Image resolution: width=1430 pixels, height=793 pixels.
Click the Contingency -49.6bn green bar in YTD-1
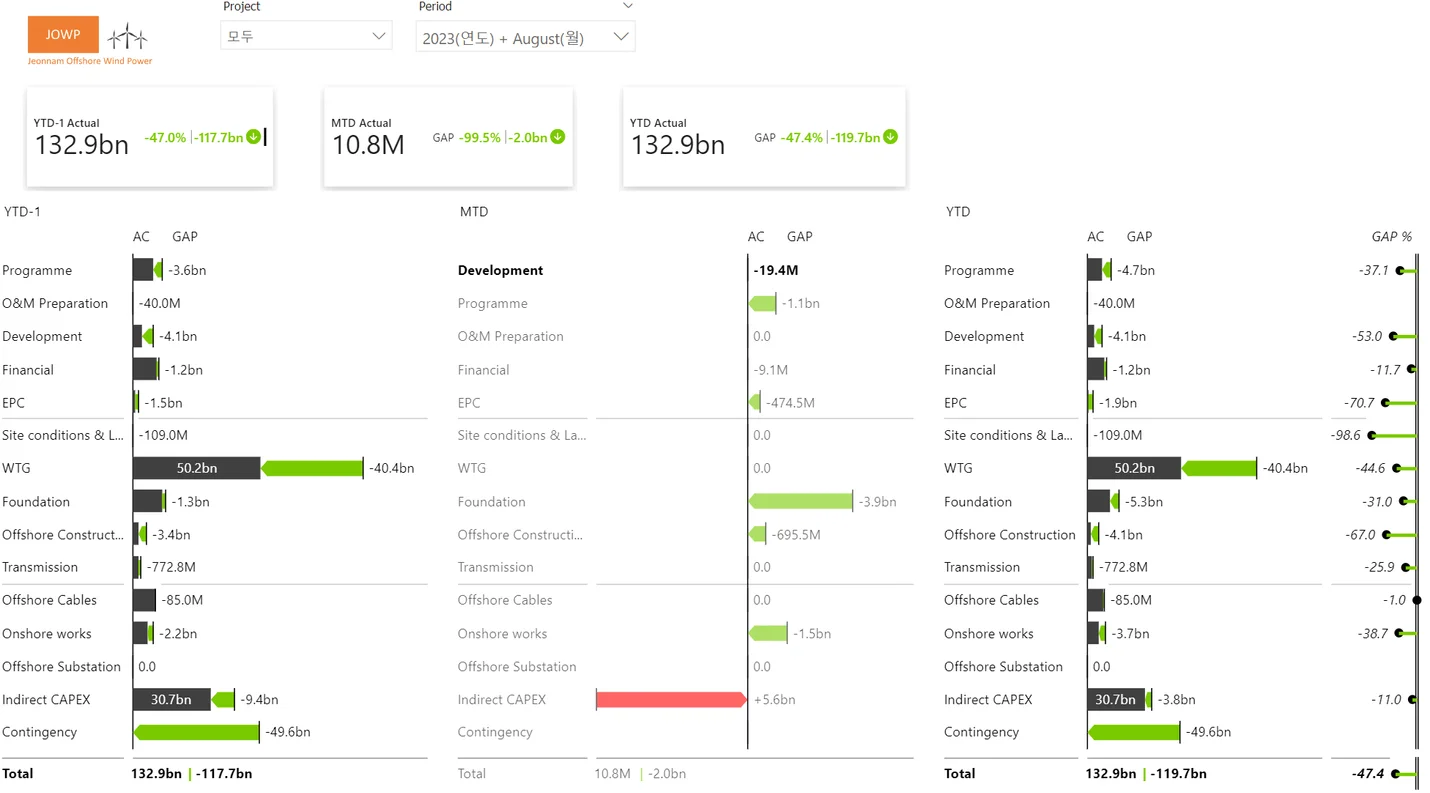click(196, 732)
